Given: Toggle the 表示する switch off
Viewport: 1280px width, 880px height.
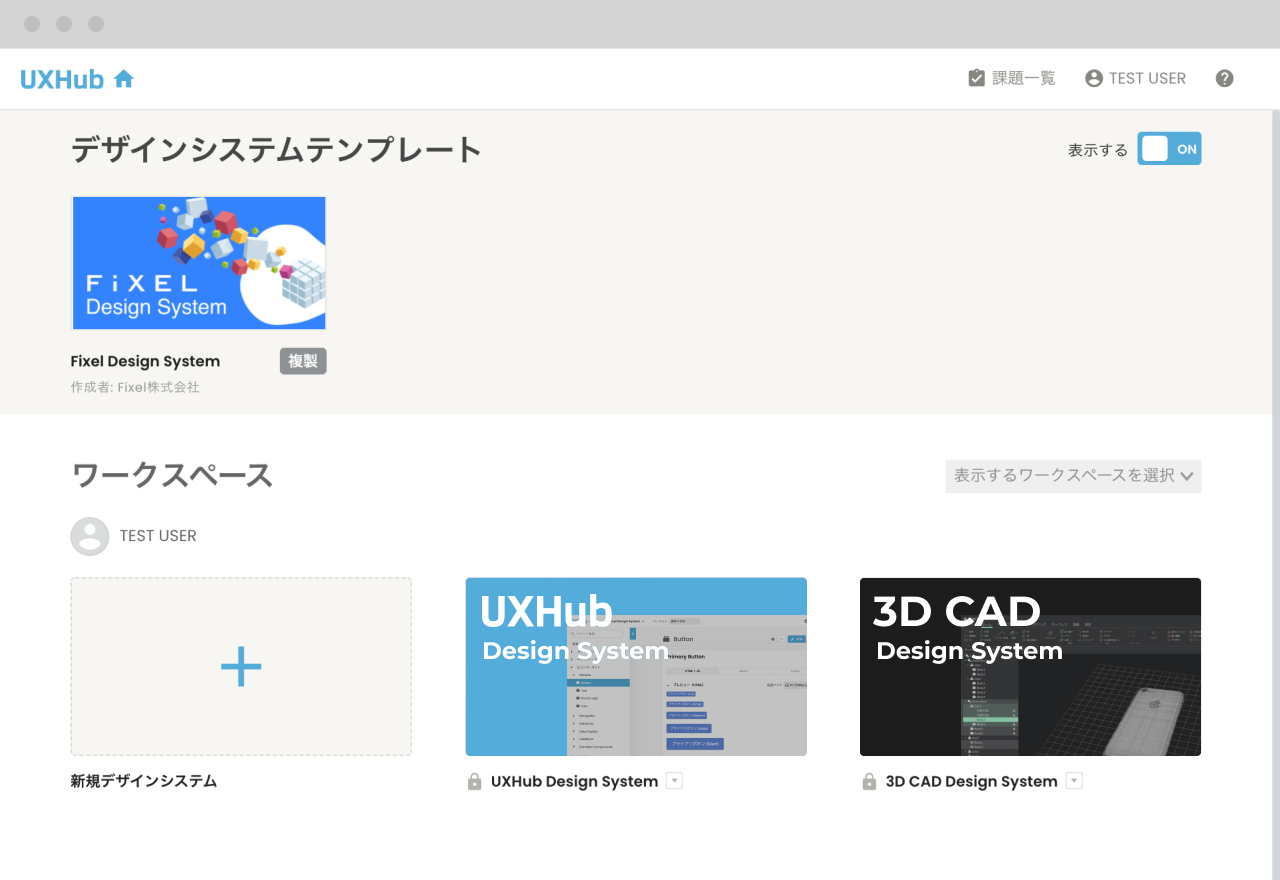Looking at the screenshot, I should [1169, 148].
